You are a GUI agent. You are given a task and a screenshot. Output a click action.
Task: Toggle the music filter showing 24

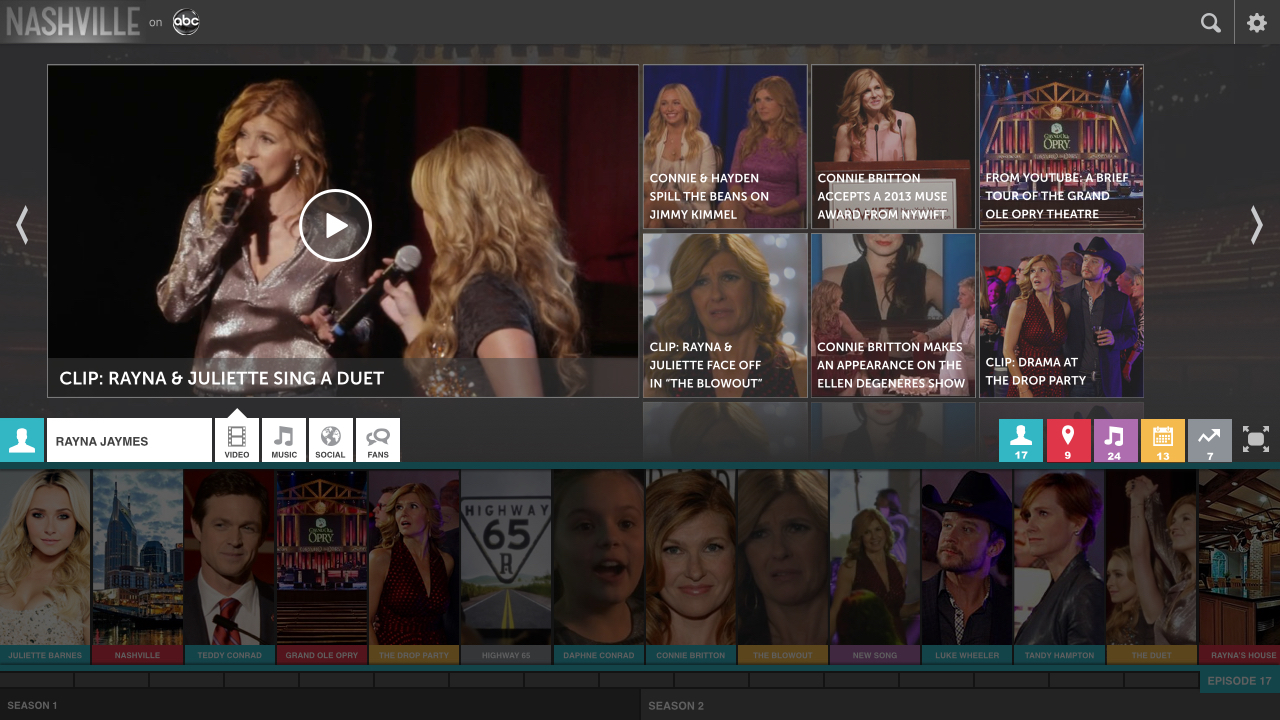[x=1115, y=440]
